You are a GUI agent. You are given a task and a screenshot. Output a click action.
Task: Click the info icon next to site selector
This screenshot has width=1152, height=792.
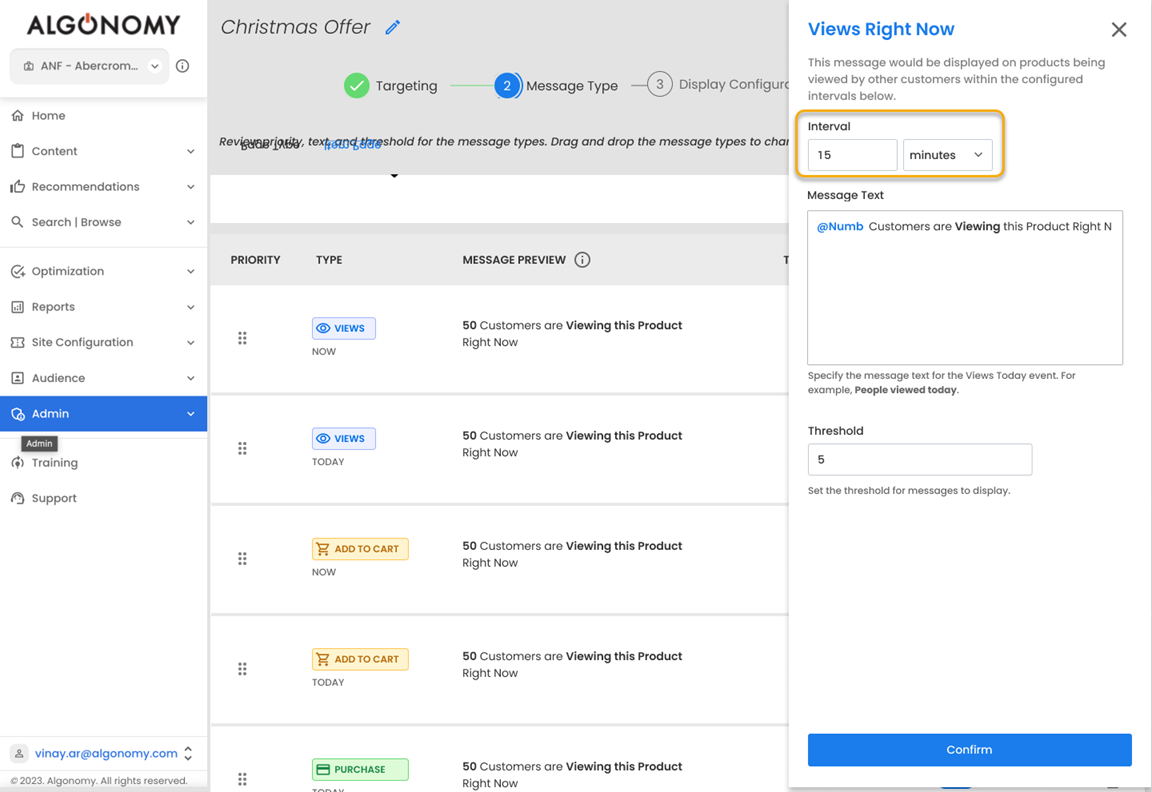[x=182, y=66]
